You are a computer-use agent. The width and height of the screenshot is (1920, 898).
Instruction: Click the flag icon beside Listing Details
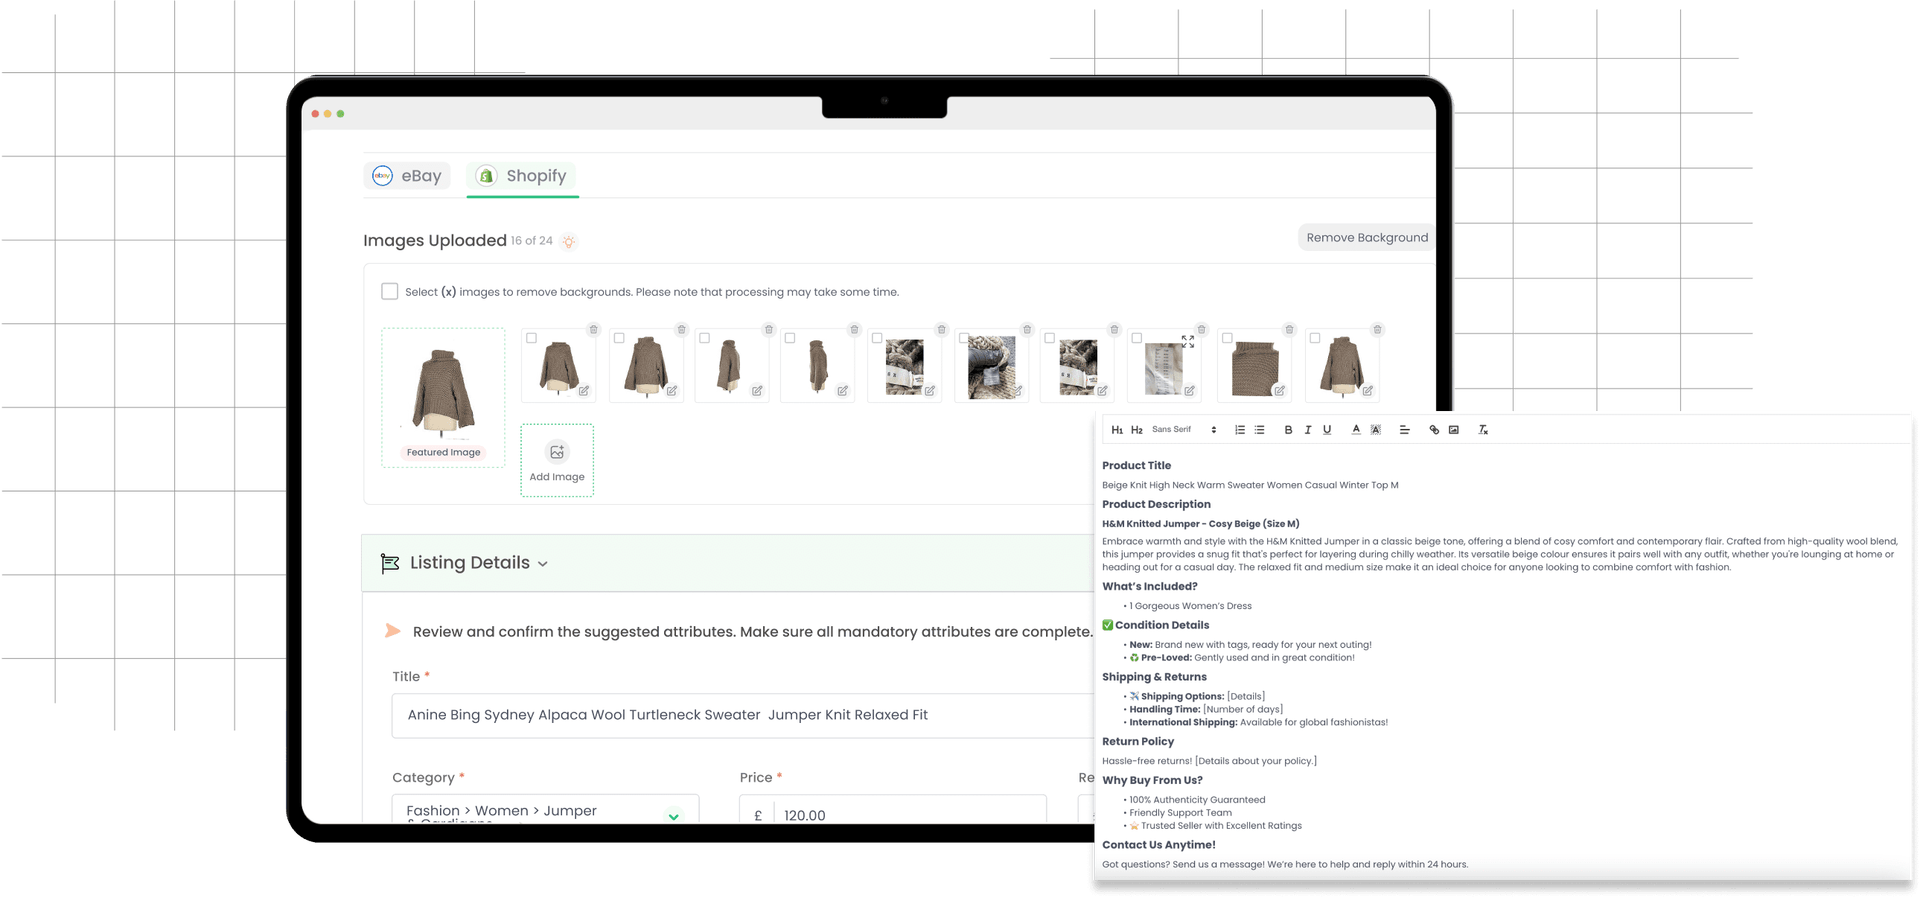tap(390, 563)
